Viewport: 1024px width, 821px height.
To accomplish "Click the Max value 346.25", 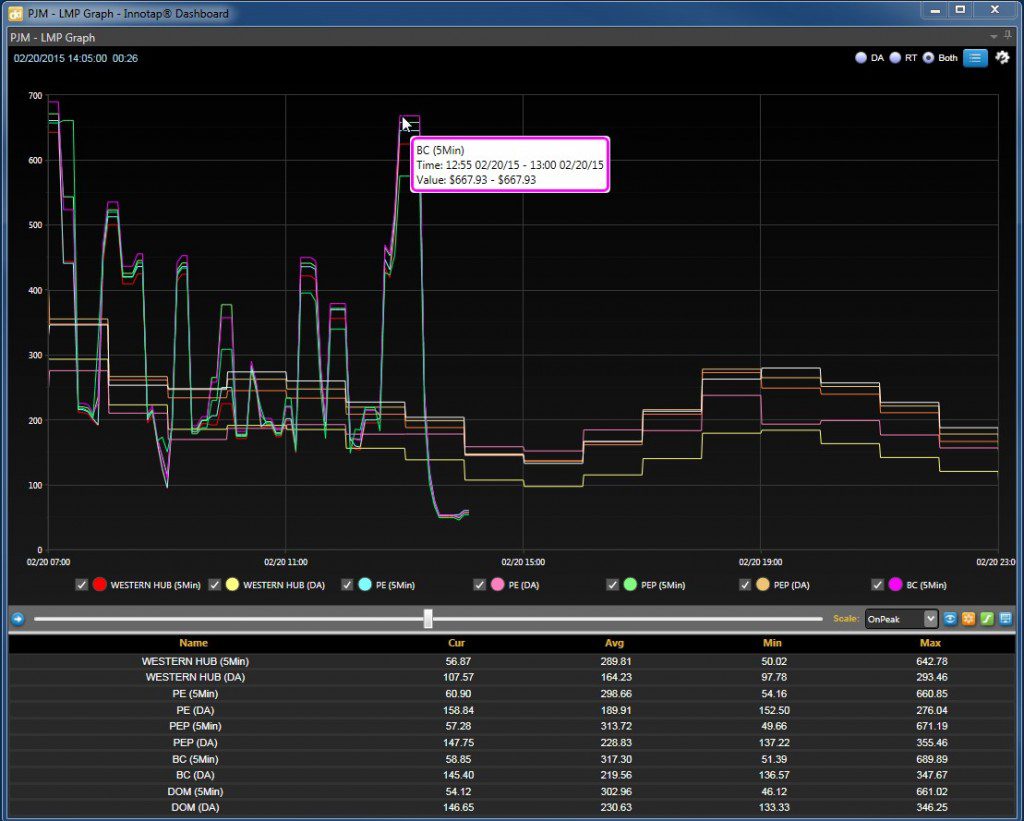I will 931,807.
